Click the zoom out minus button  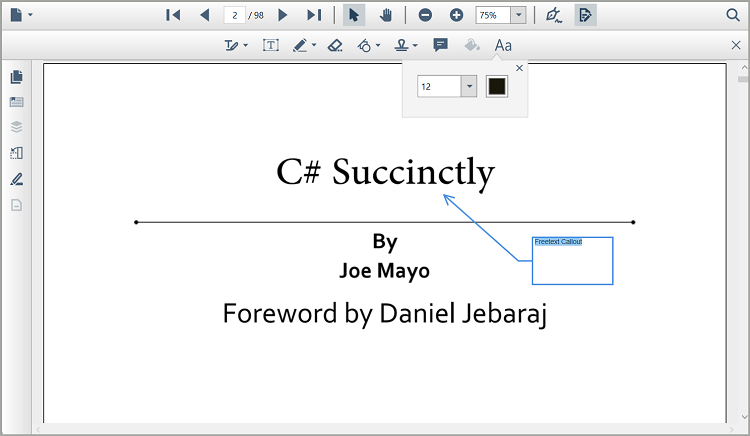(425, 15)
